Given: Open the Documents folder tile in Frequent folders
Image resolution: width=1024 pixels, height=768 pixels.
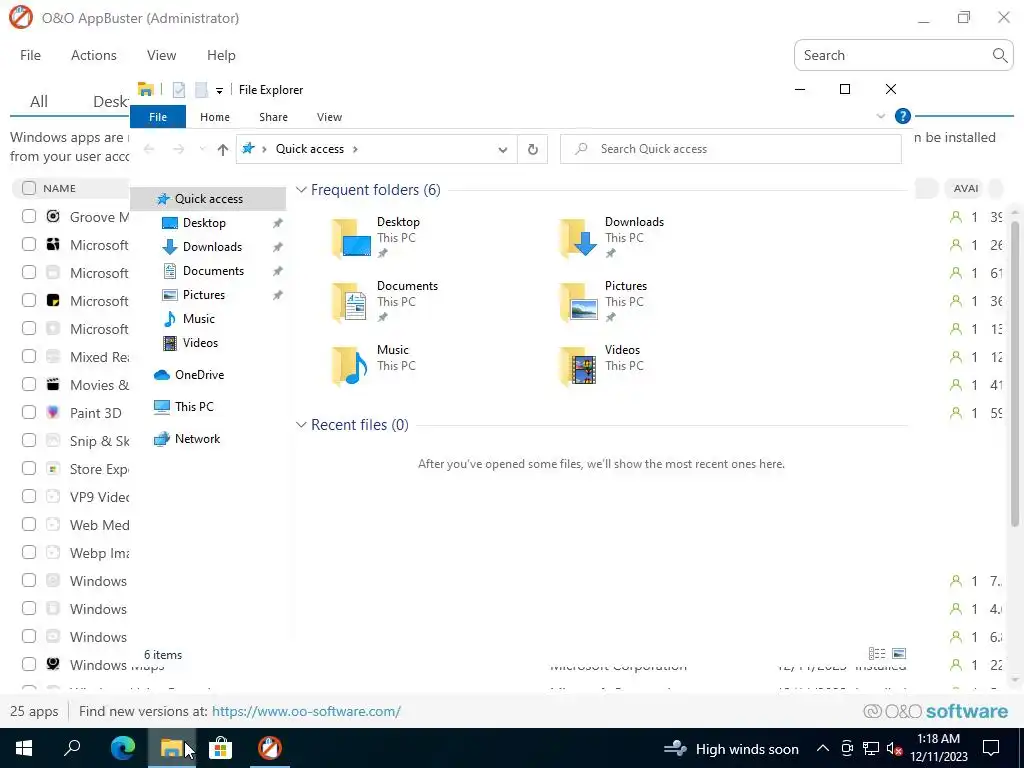Looking at the screenshot, I should tap(384, 302).
